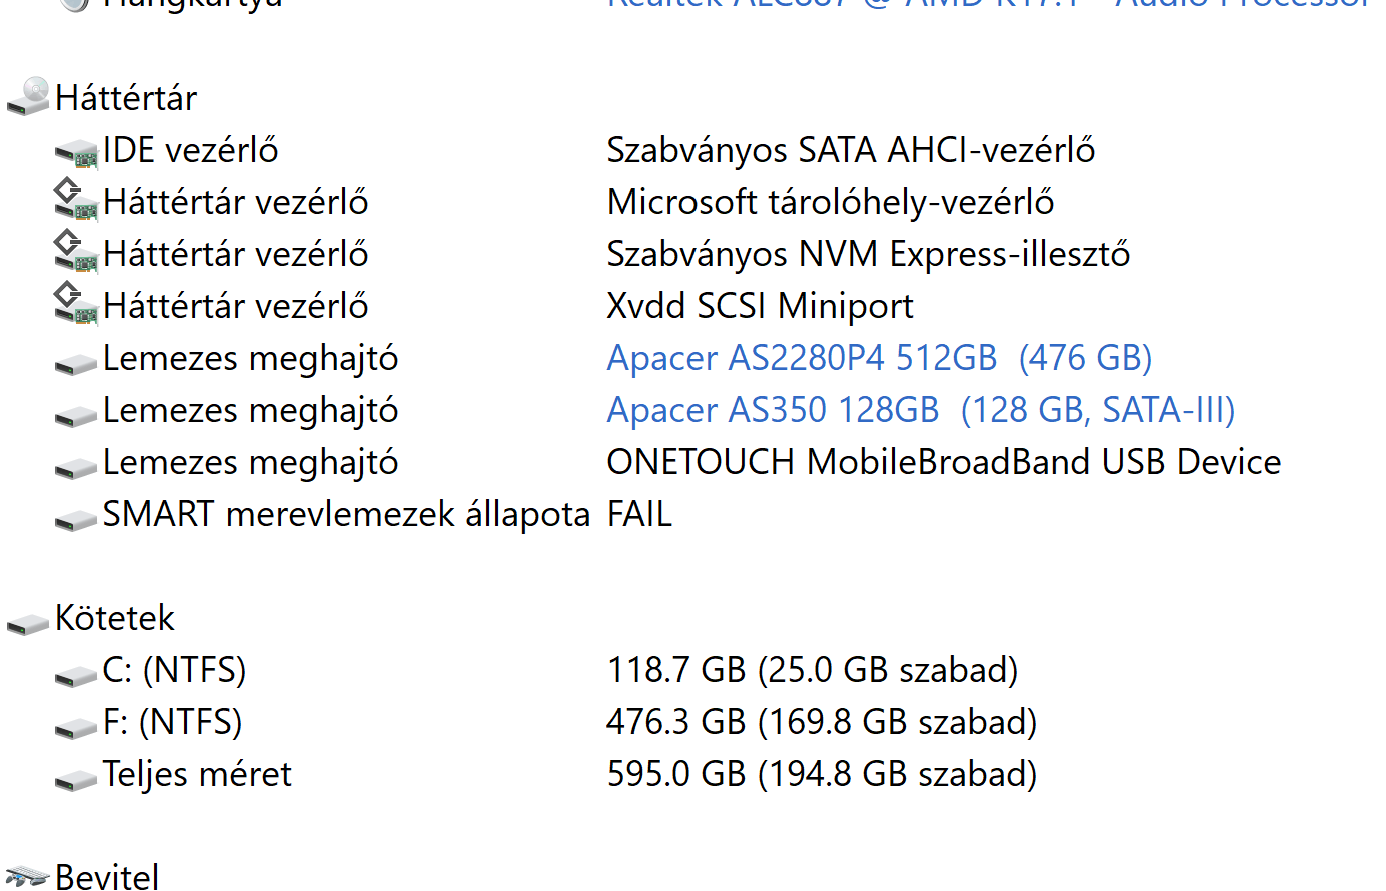Select the F: (NTFS) volume row
Image resolution: width=1386 pixels, height=891 pixels.
click(172, 722)
